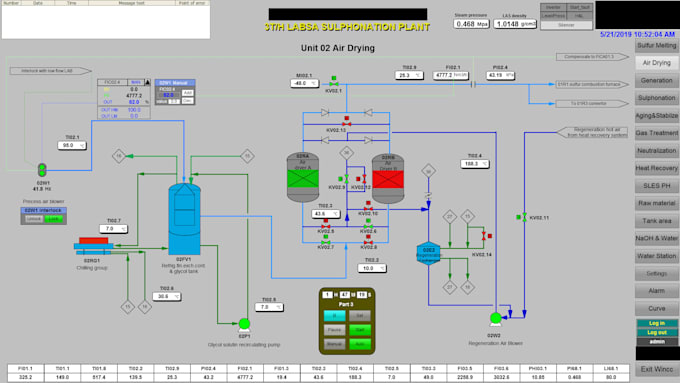The image size is (680, 383).
Task: Click the 02W2 regeneration air blower
Action: click(496, 319)
